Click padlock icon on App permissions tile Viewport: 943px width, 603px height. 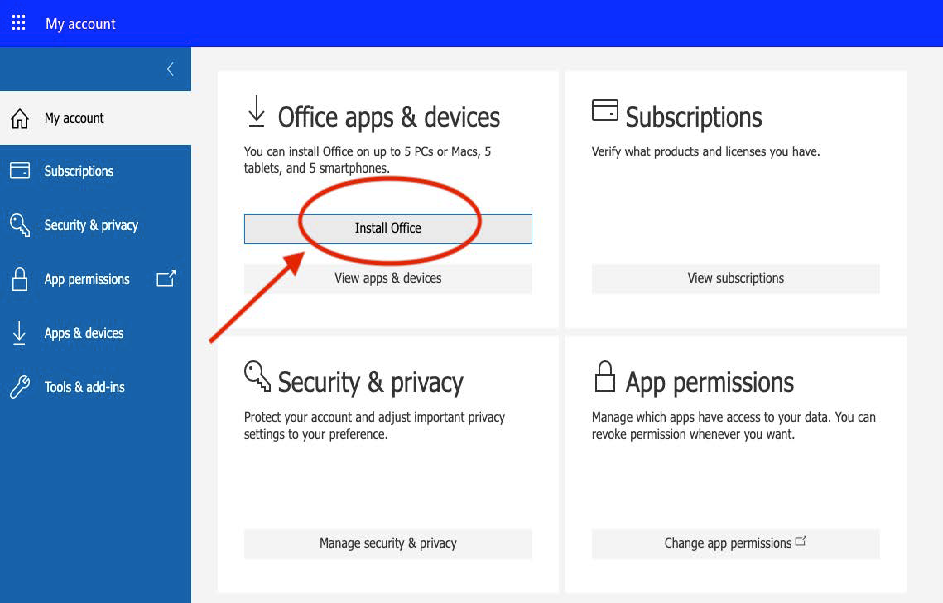tap(605, 376)
